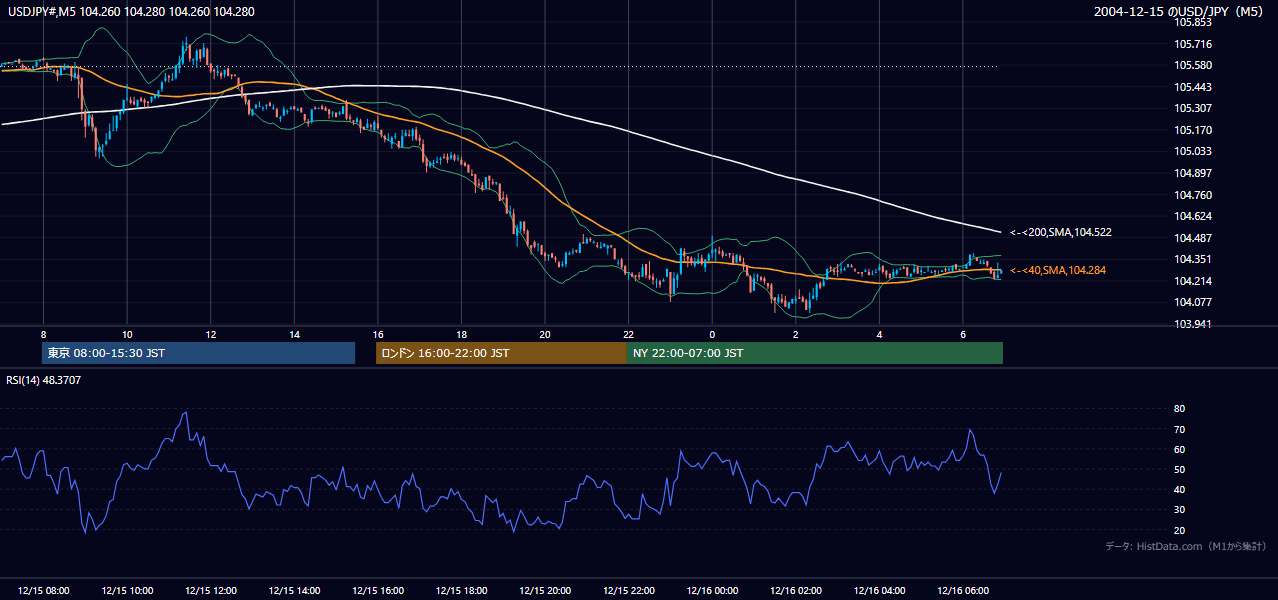Click price axis value 105.307
The width and height of the screenshot is (1278, 600).
(1194, 108)
